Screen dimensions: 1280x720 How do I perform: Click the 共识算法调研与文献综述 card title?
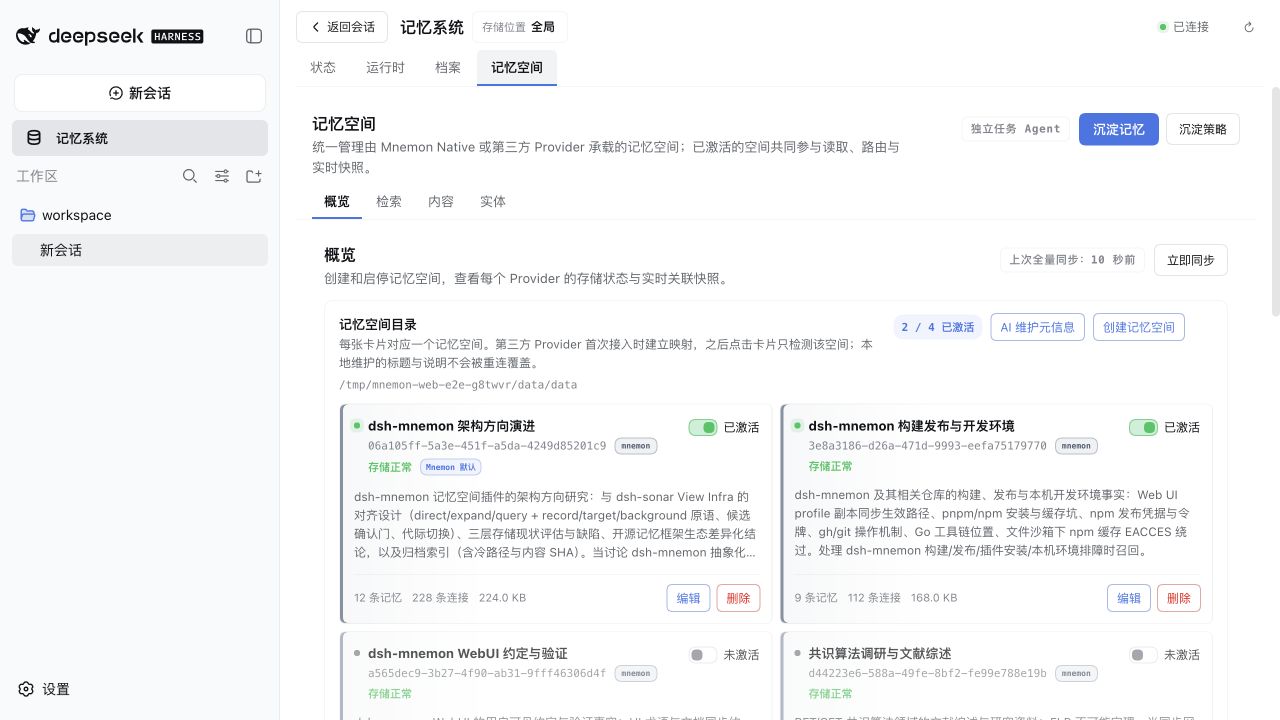[880, 653]
